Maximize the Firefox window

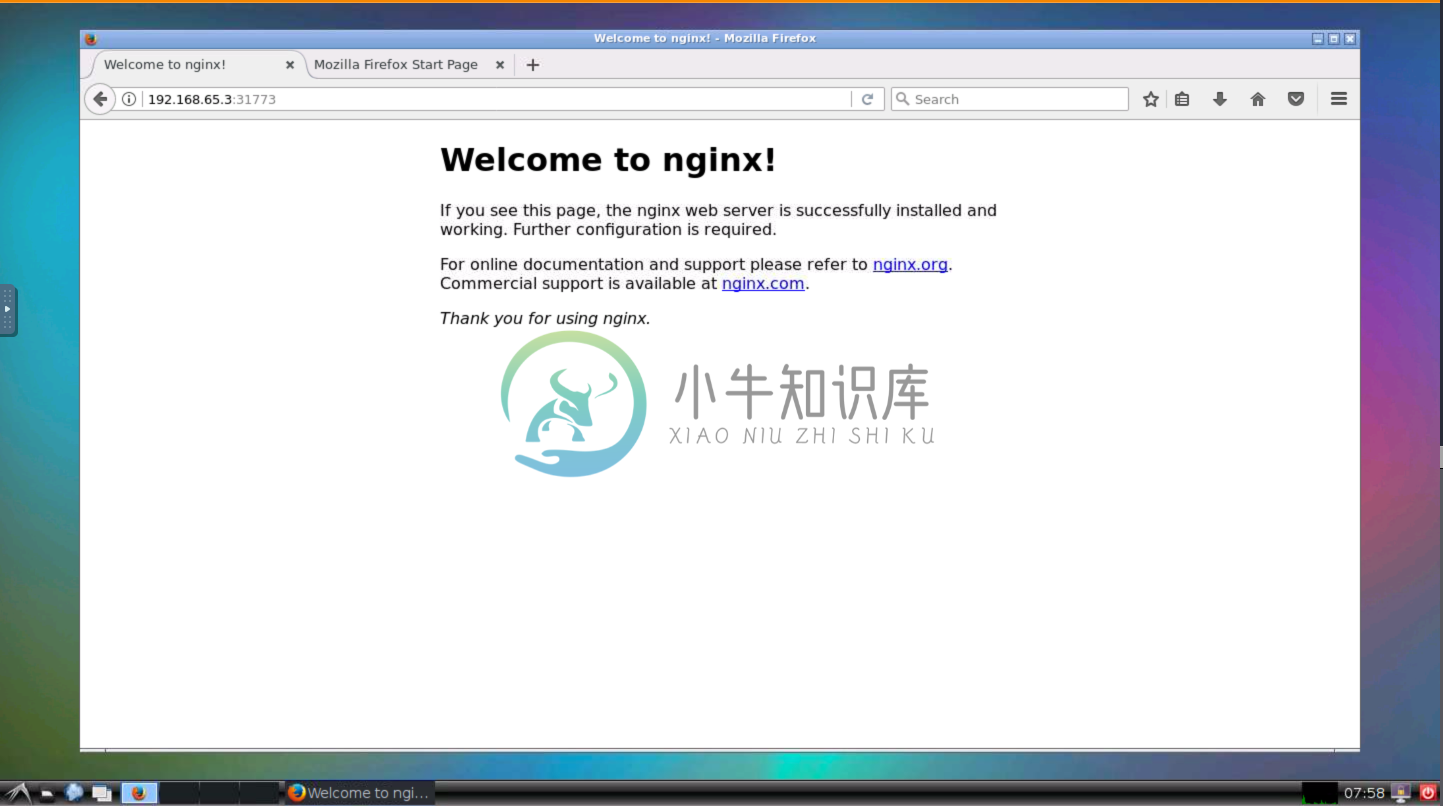[1334, 39]
